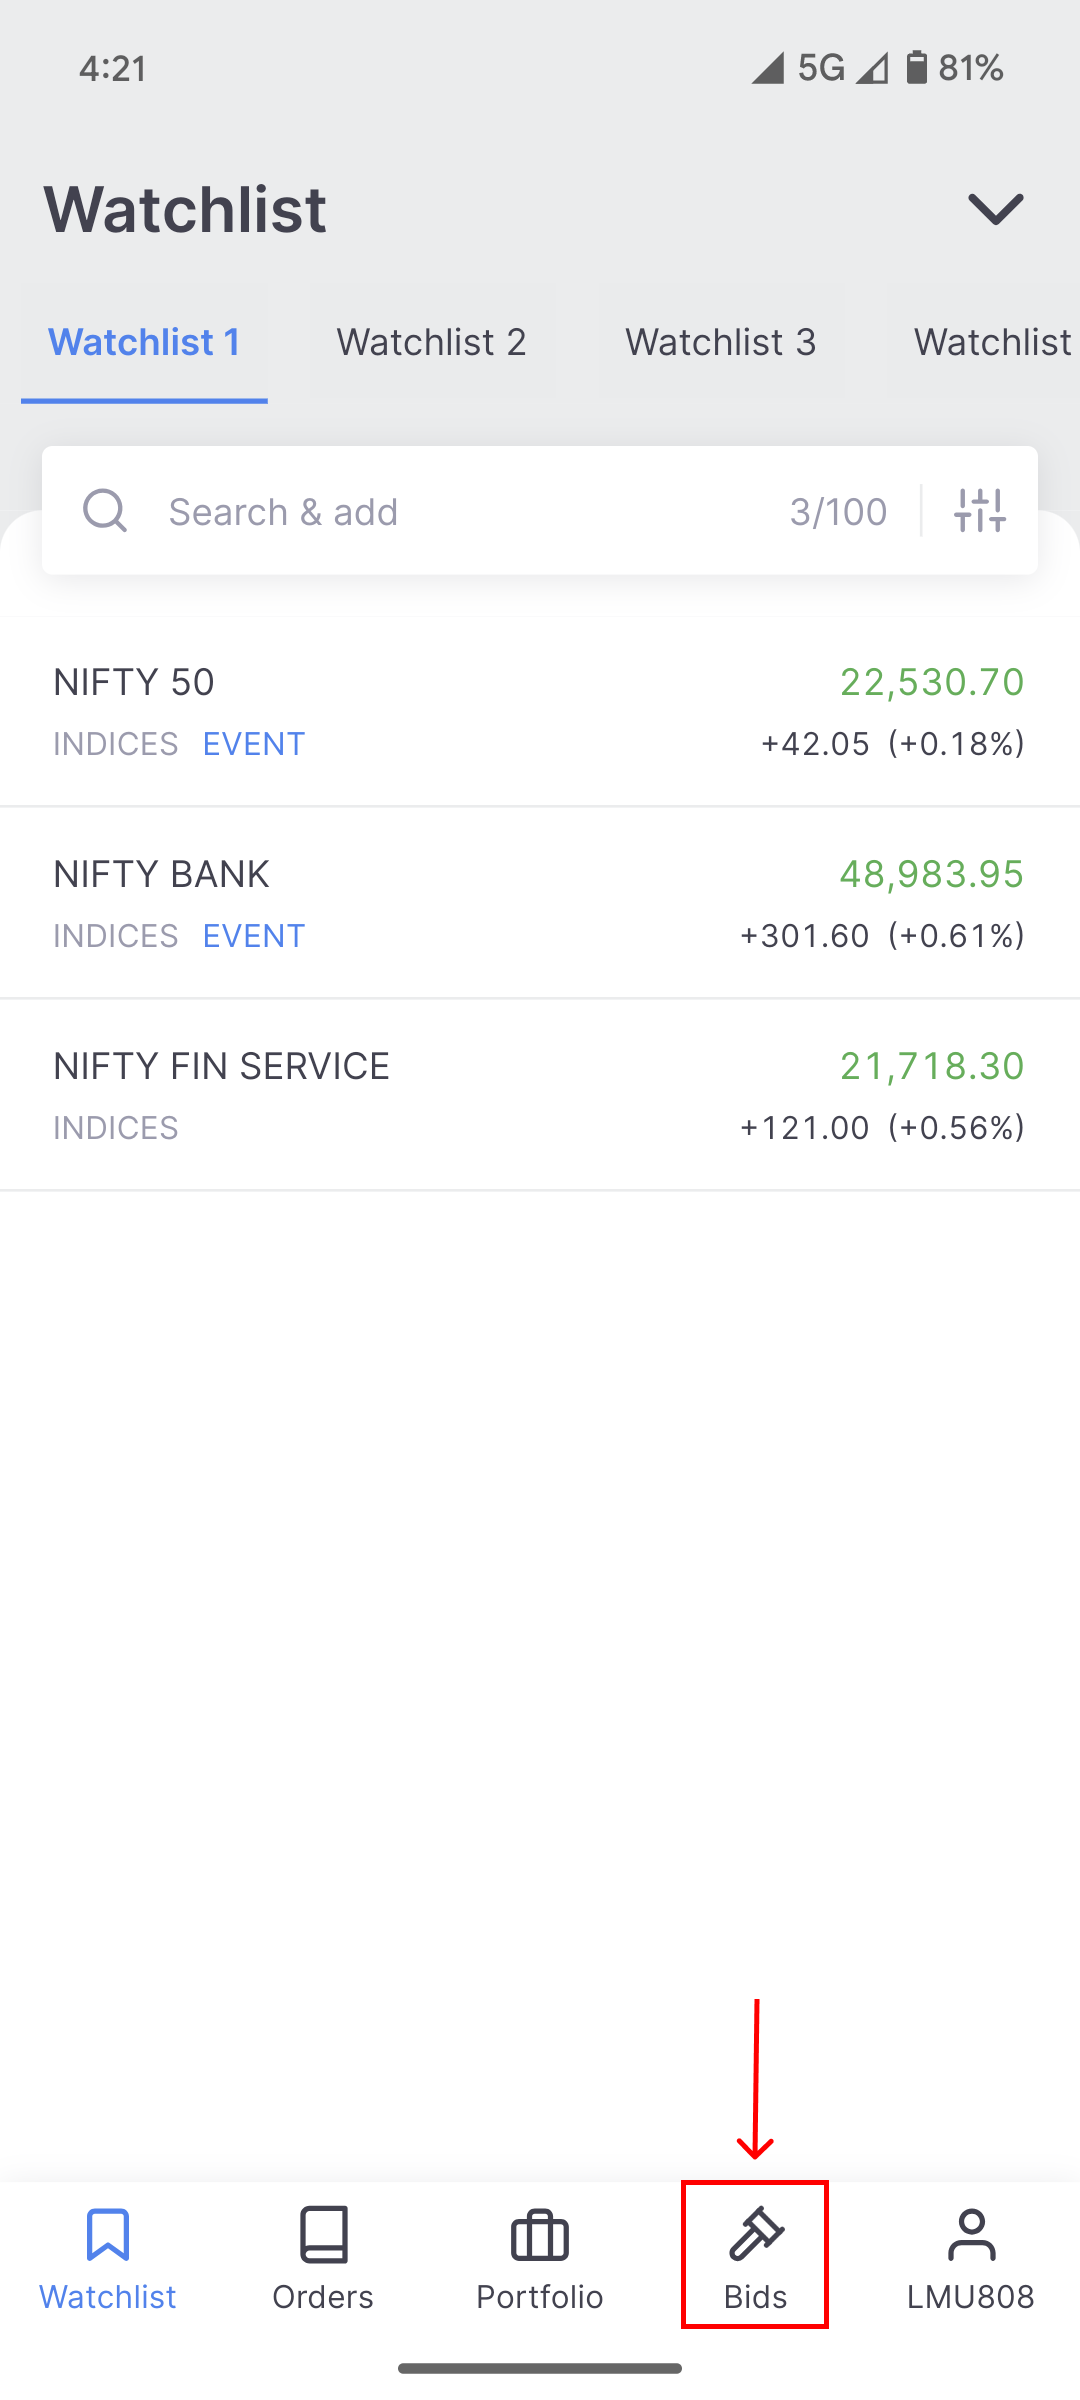Viewport: 1080px width, 2400px height.
Task: Tap the search magnifier icon
Action: [x=105, y=511]
